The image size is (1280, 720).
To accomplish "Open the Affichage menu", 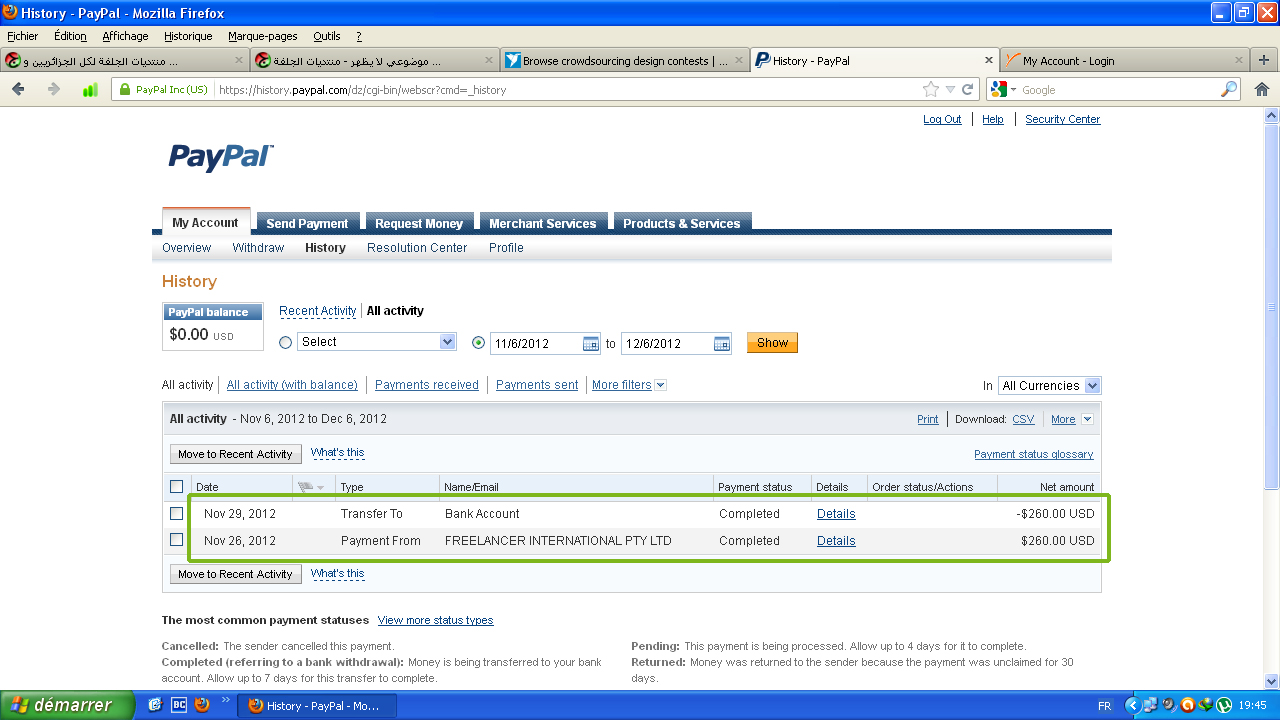I will [x=125, y=36].
